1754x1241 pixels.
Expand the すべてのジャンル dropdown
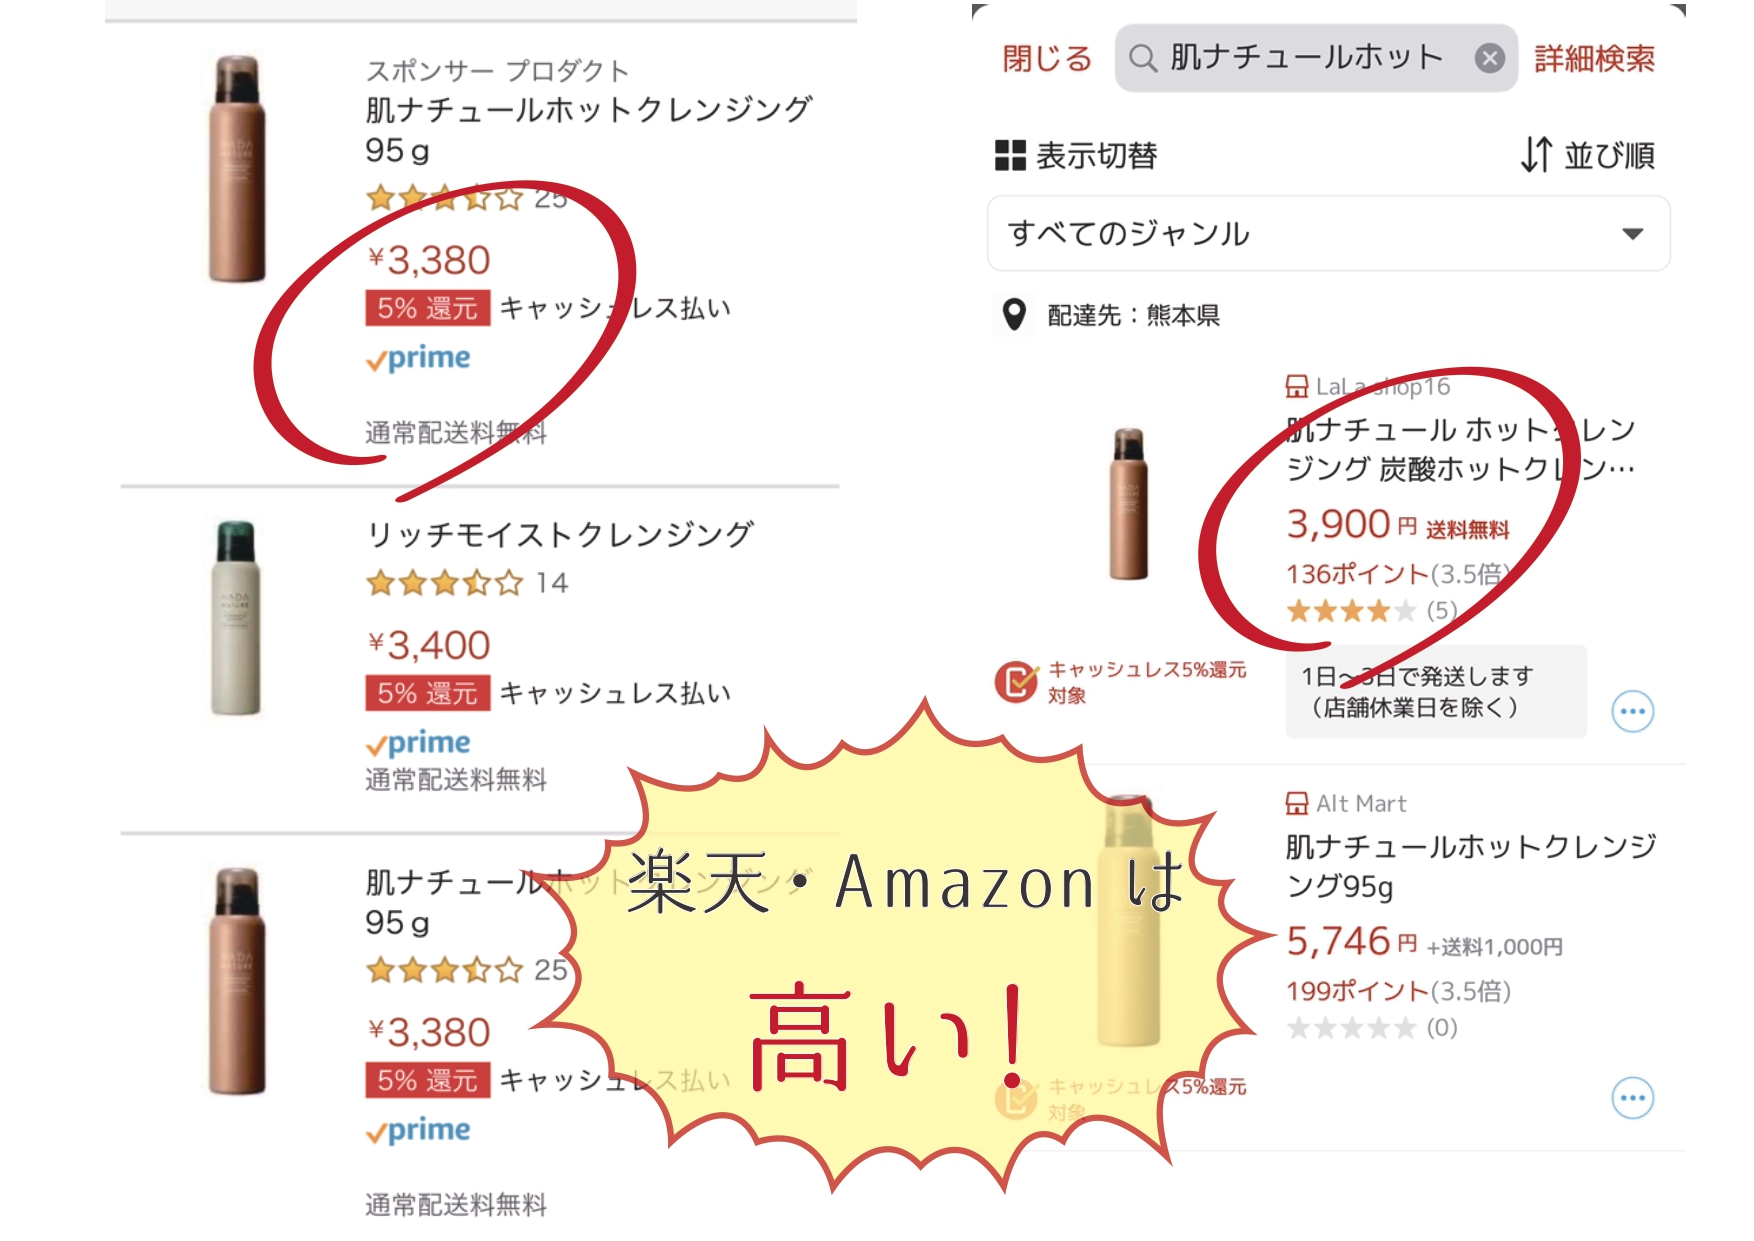1328,234
